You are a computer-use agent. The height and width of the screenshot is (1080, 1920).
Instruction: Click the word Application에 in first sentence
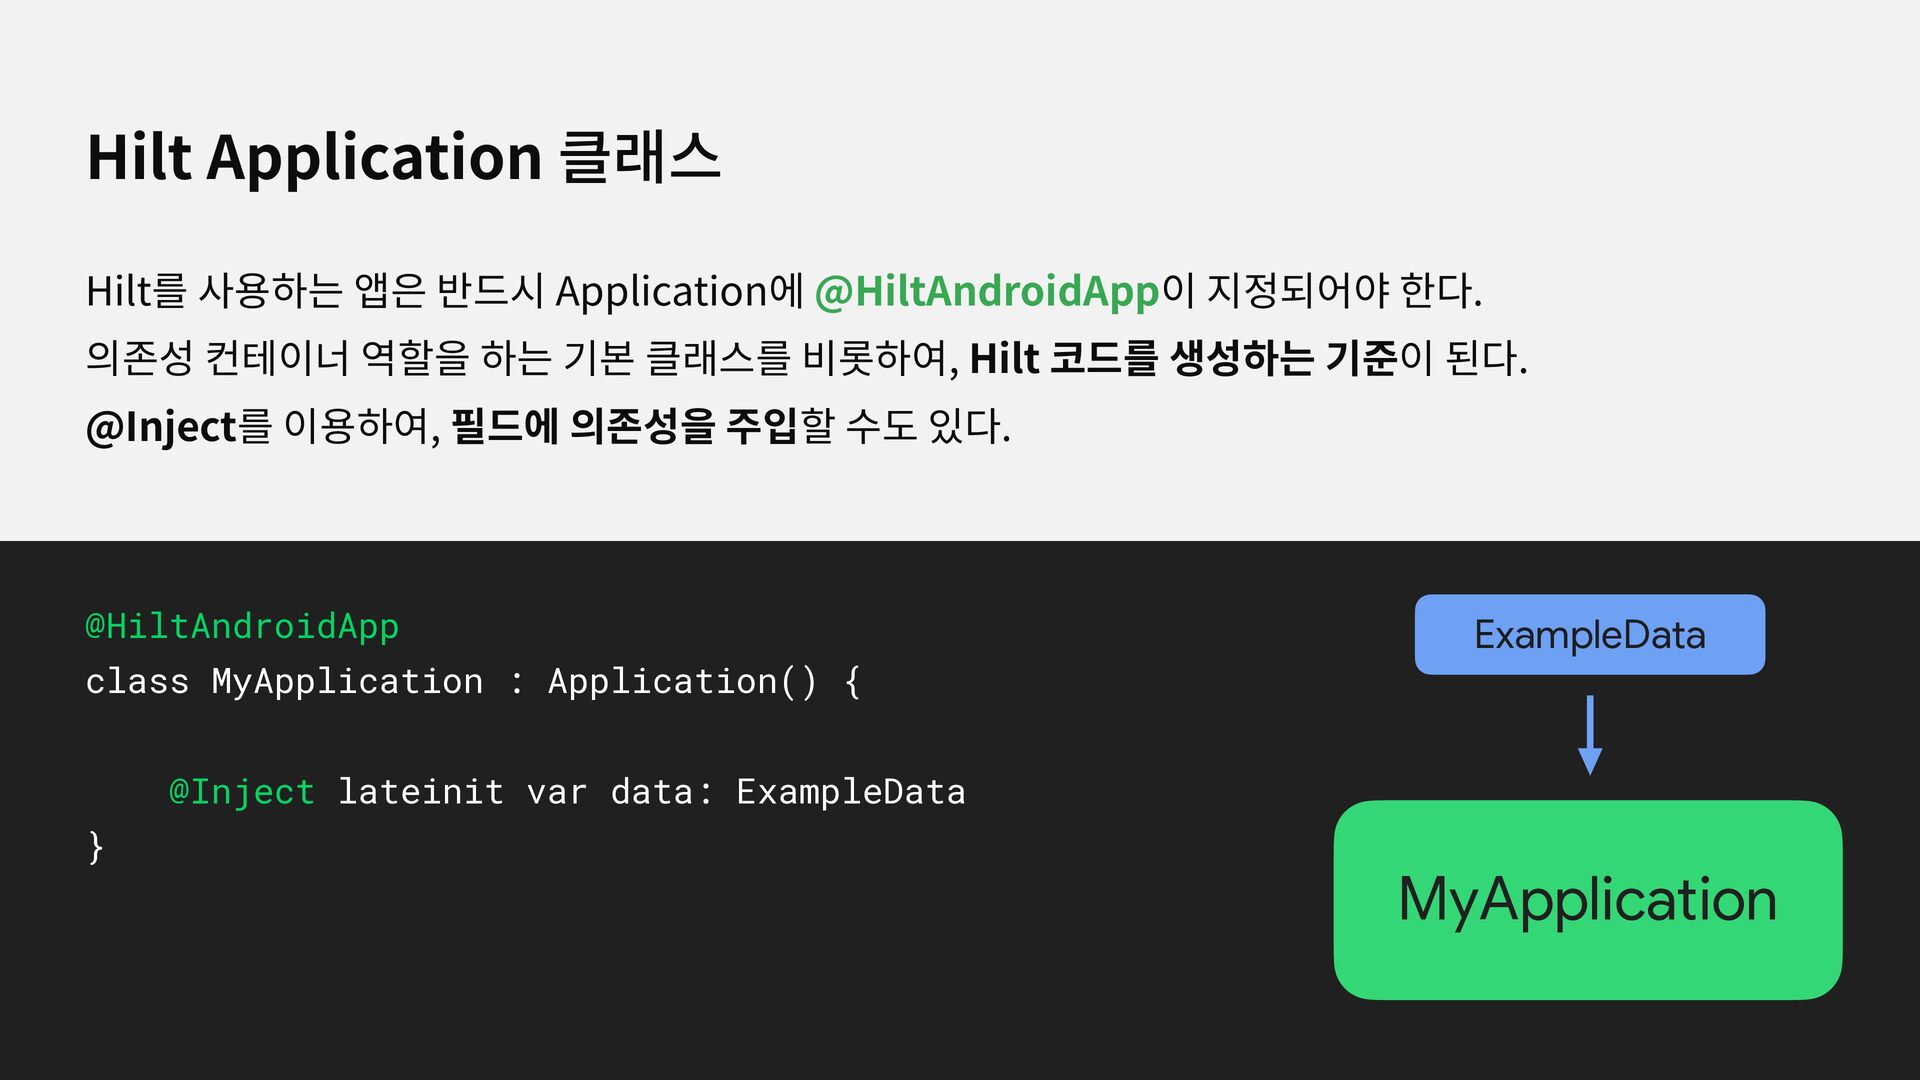pos(679,291)
